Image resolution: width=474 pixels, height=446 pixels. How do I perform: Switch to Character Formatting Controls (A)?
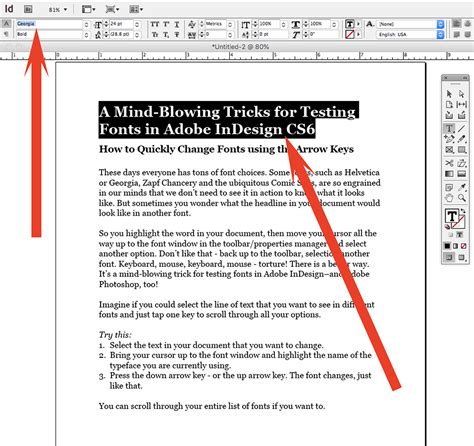6,24
